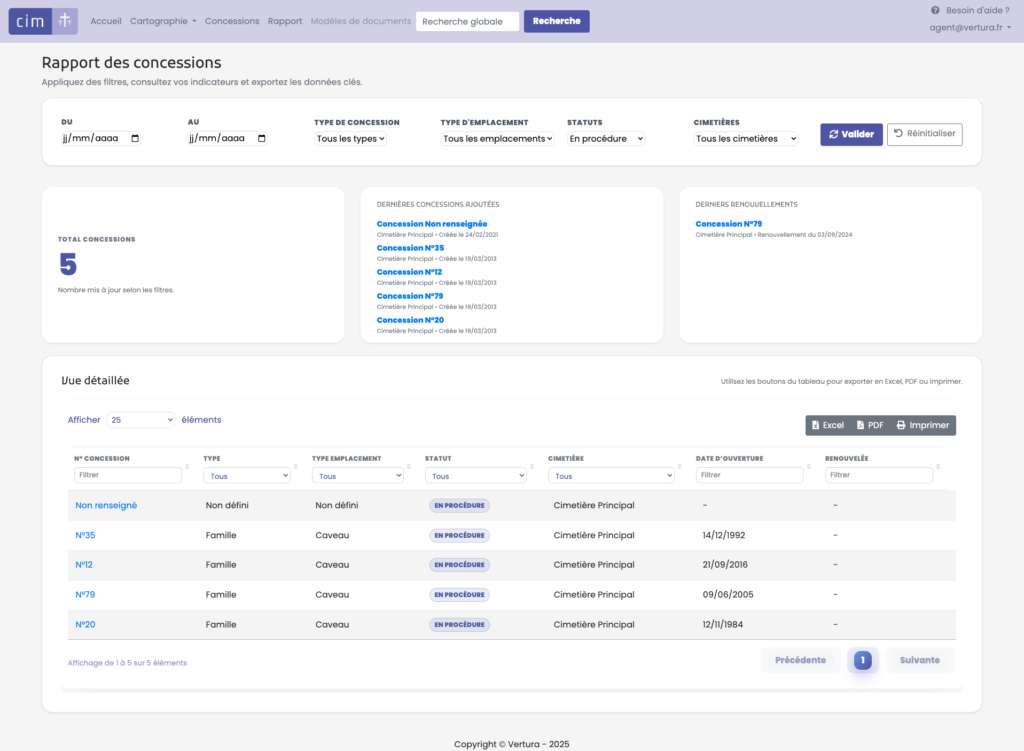Open the Statuts filter dropdown
1024x751 pixels.
pos(606,139)
